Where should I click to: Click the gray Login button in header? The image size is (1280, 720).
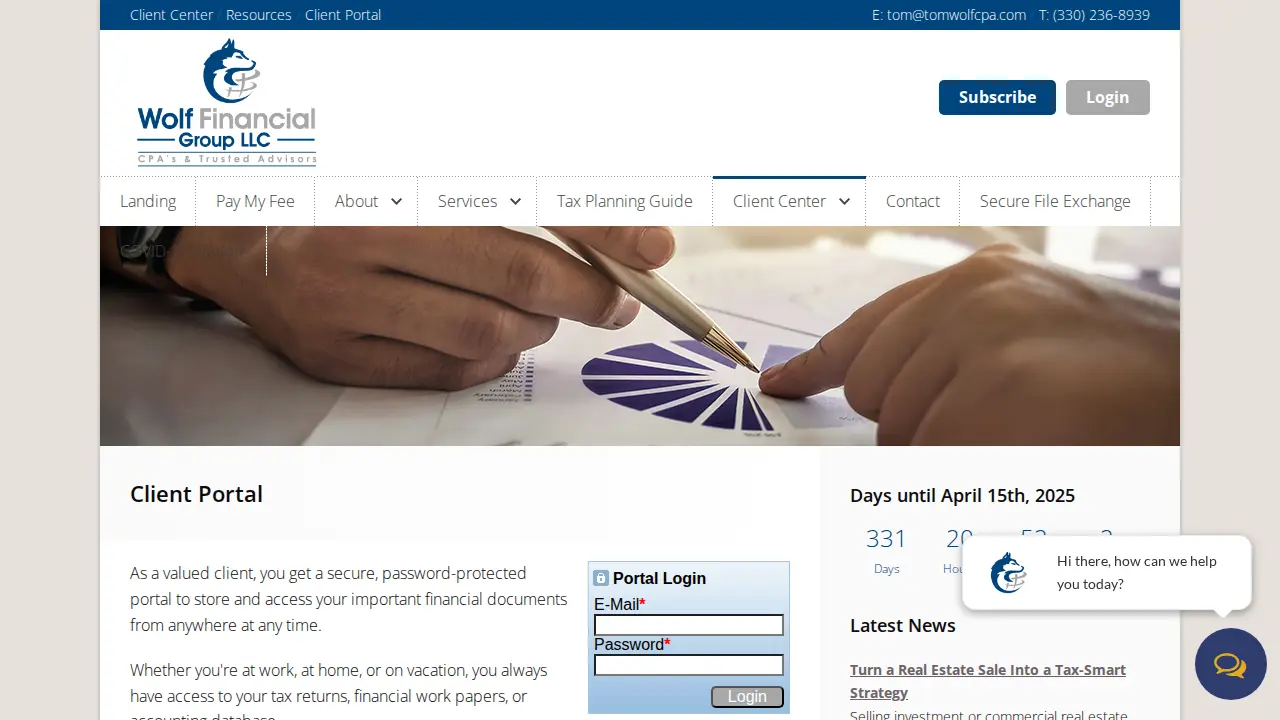[1108, 97]
